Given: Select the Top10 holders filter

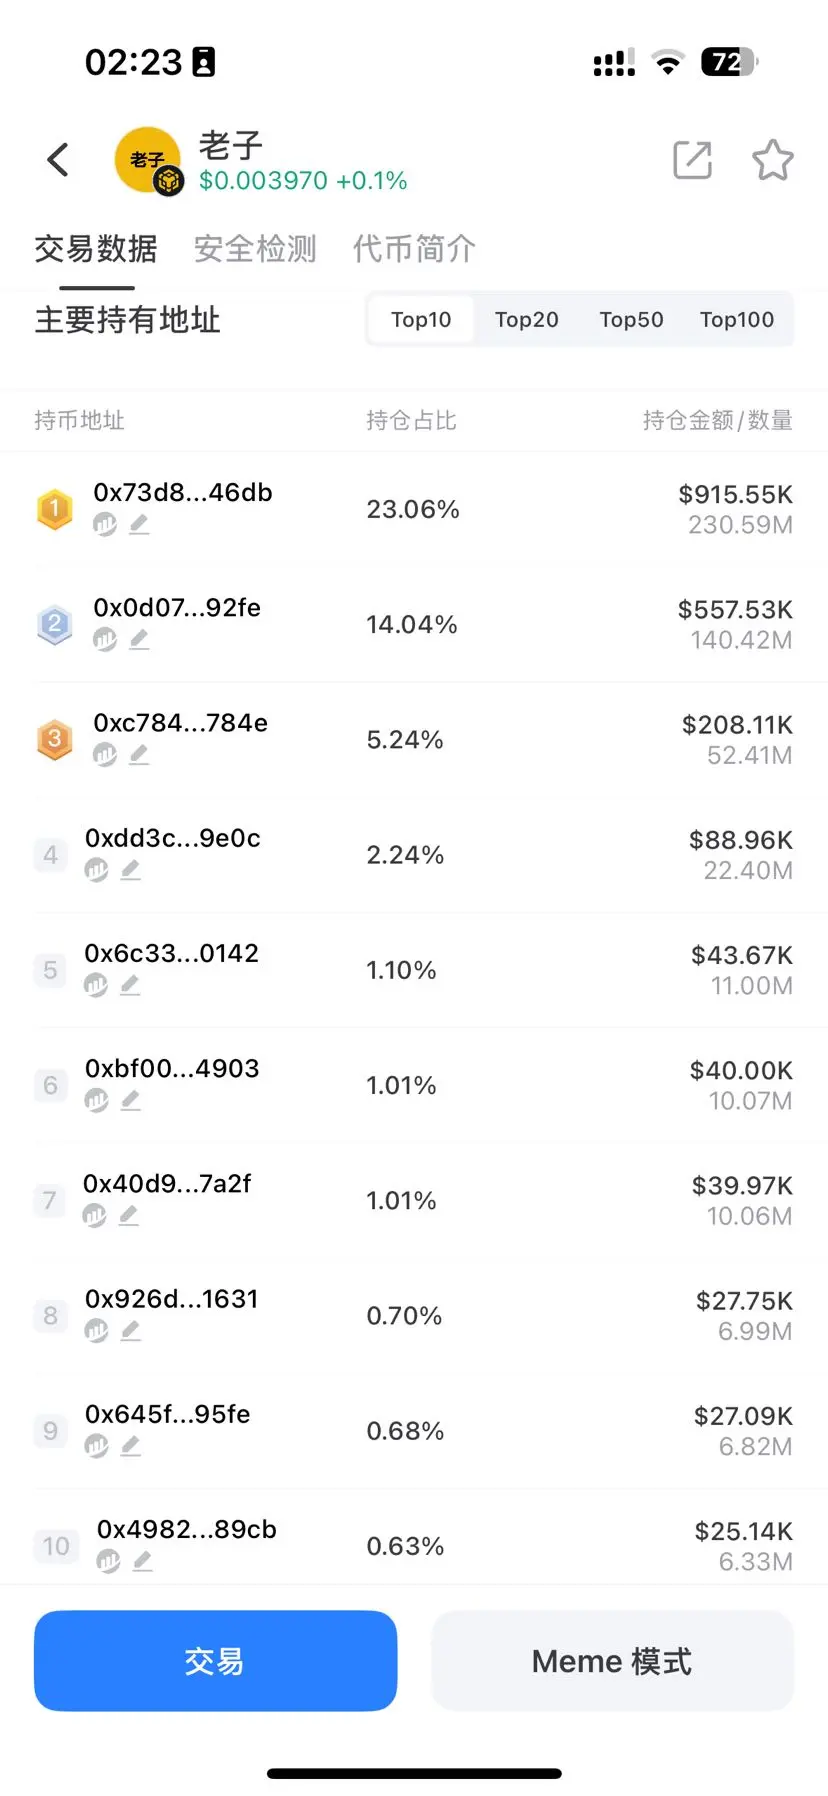Looking at the screenshot, I should [421, 320].
